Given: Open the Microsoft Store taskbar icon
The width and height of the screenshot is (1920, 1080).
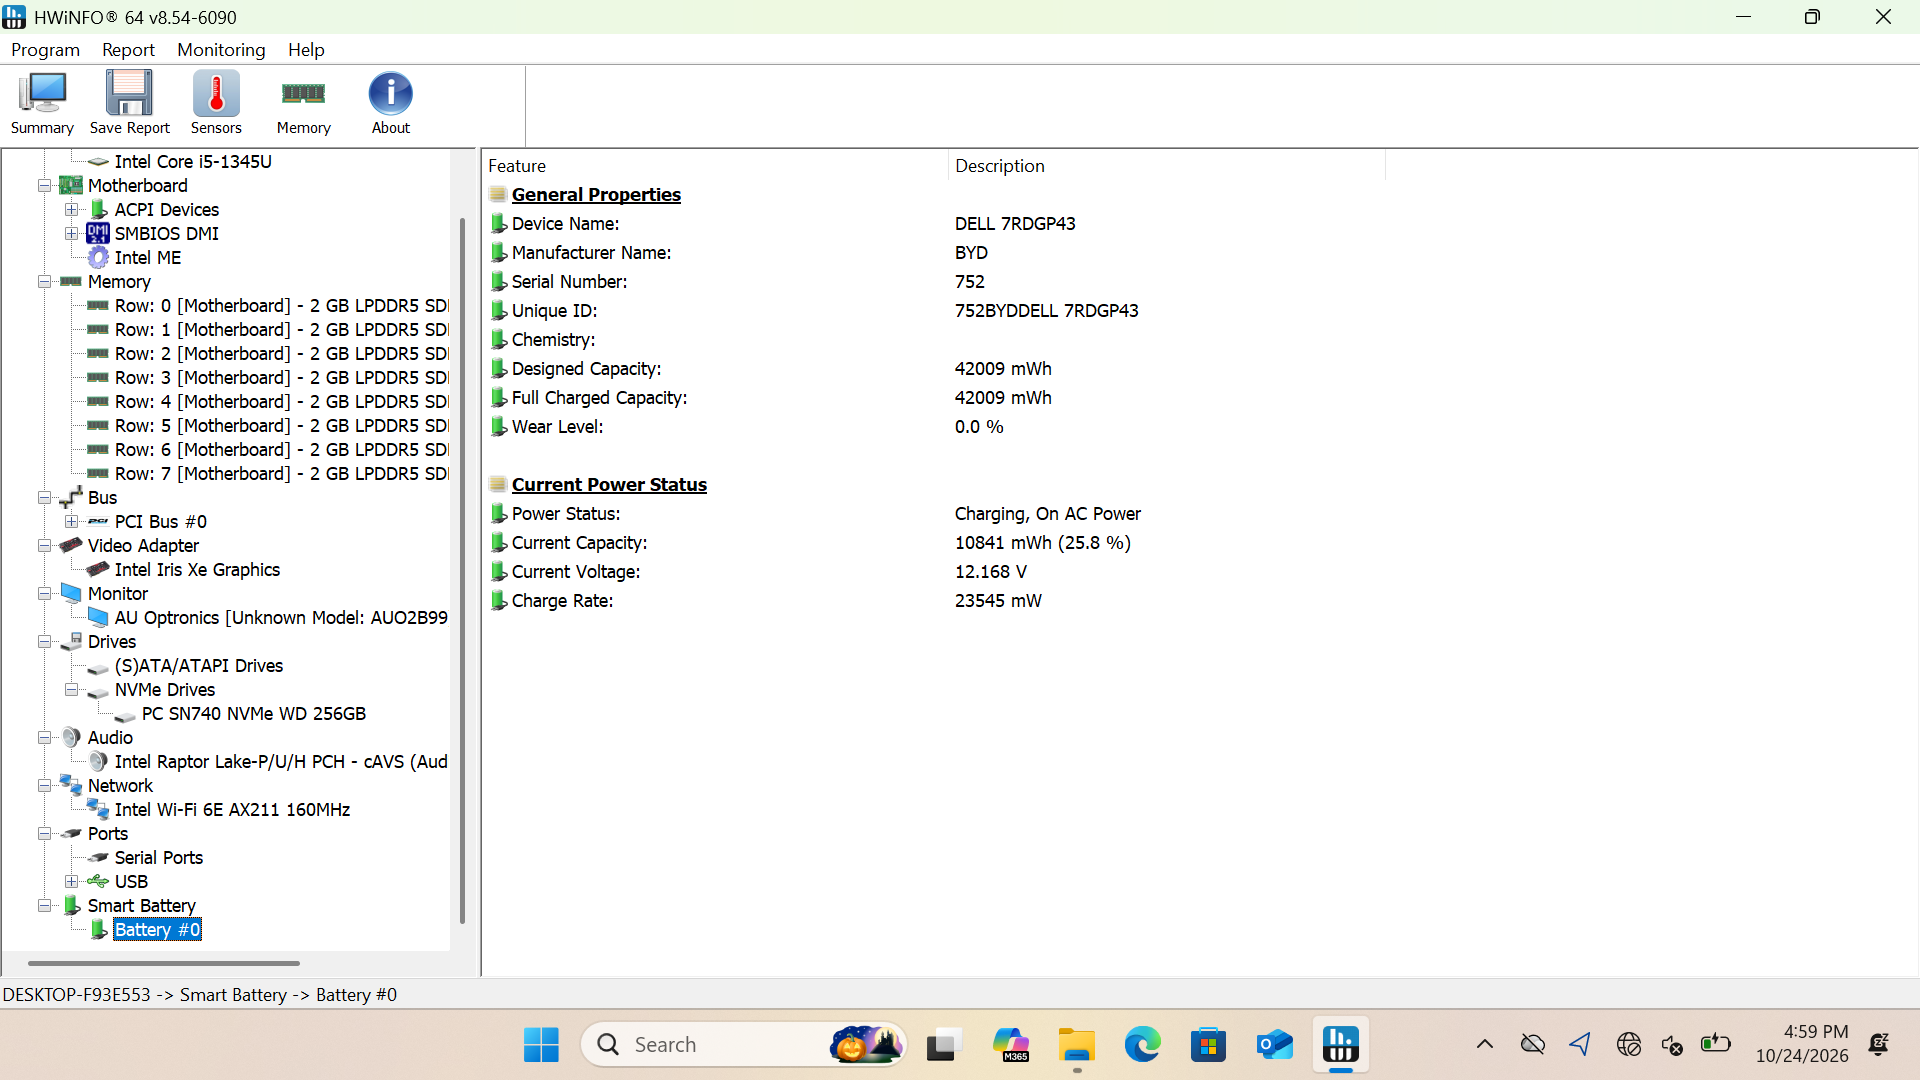Looking at the screenshot, I should pos(1208,1045).
